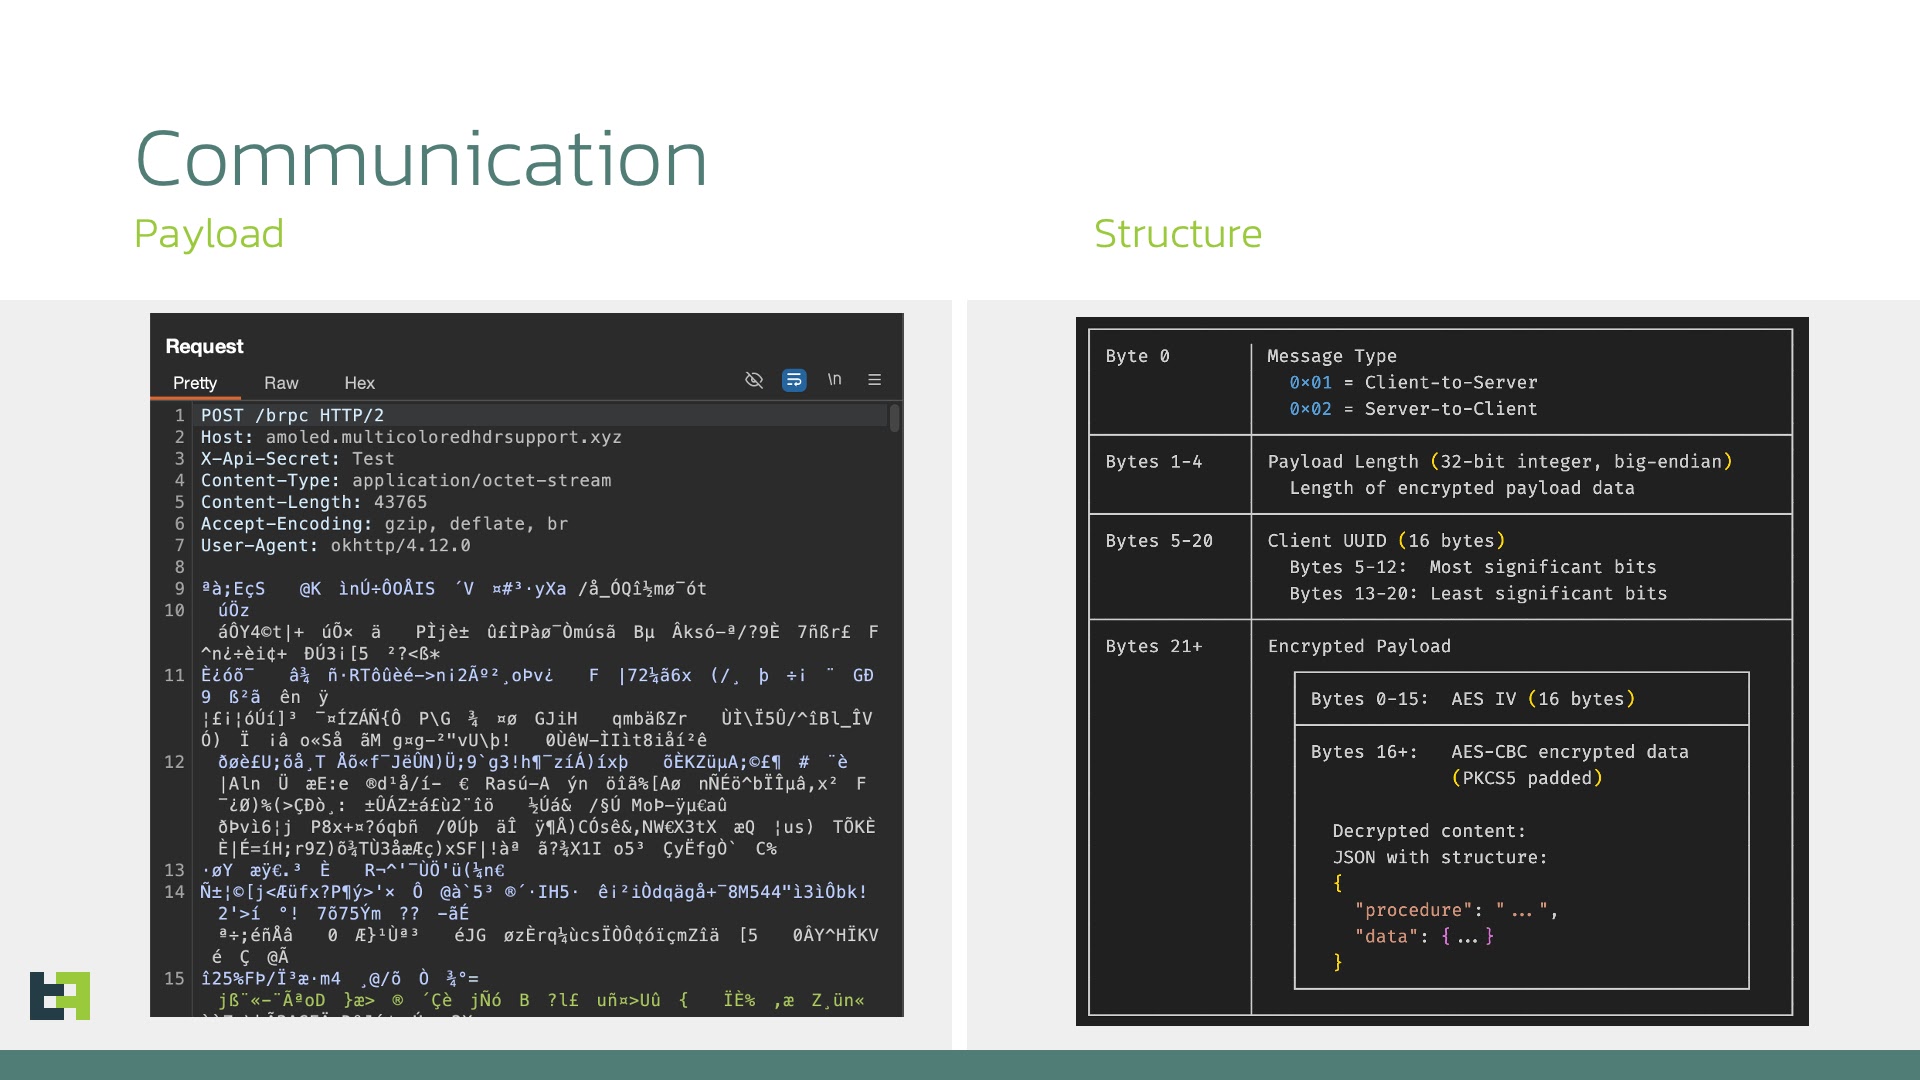Click the green Structure heading
1920x1080 pixels.
[x=1177, y=234]
